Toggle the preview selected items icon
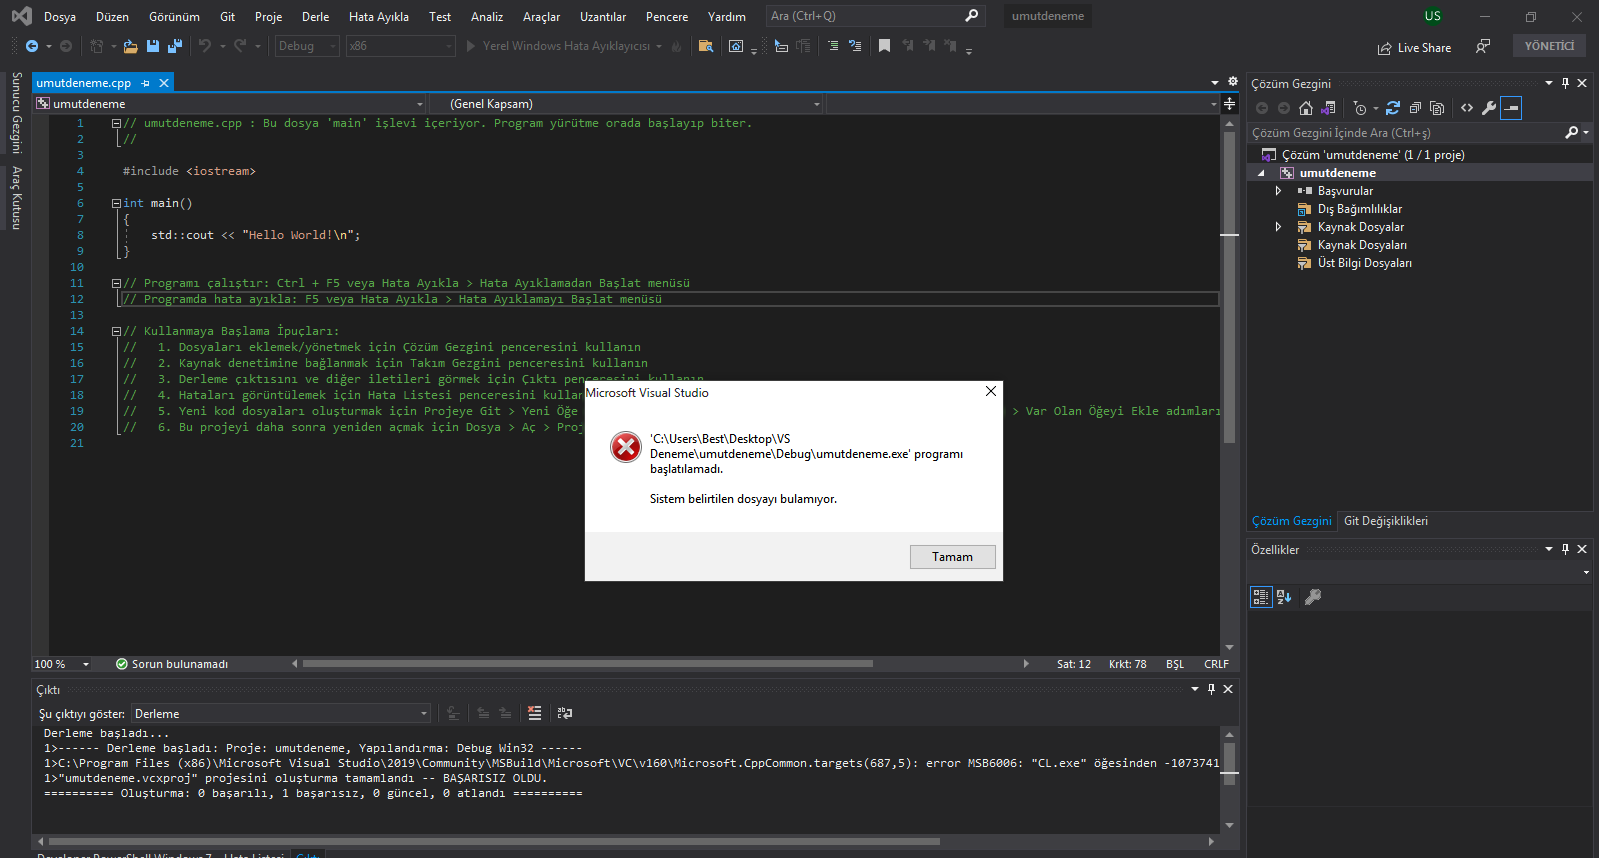Viewport: 1599px width, 858px height. coord(1511,108)
